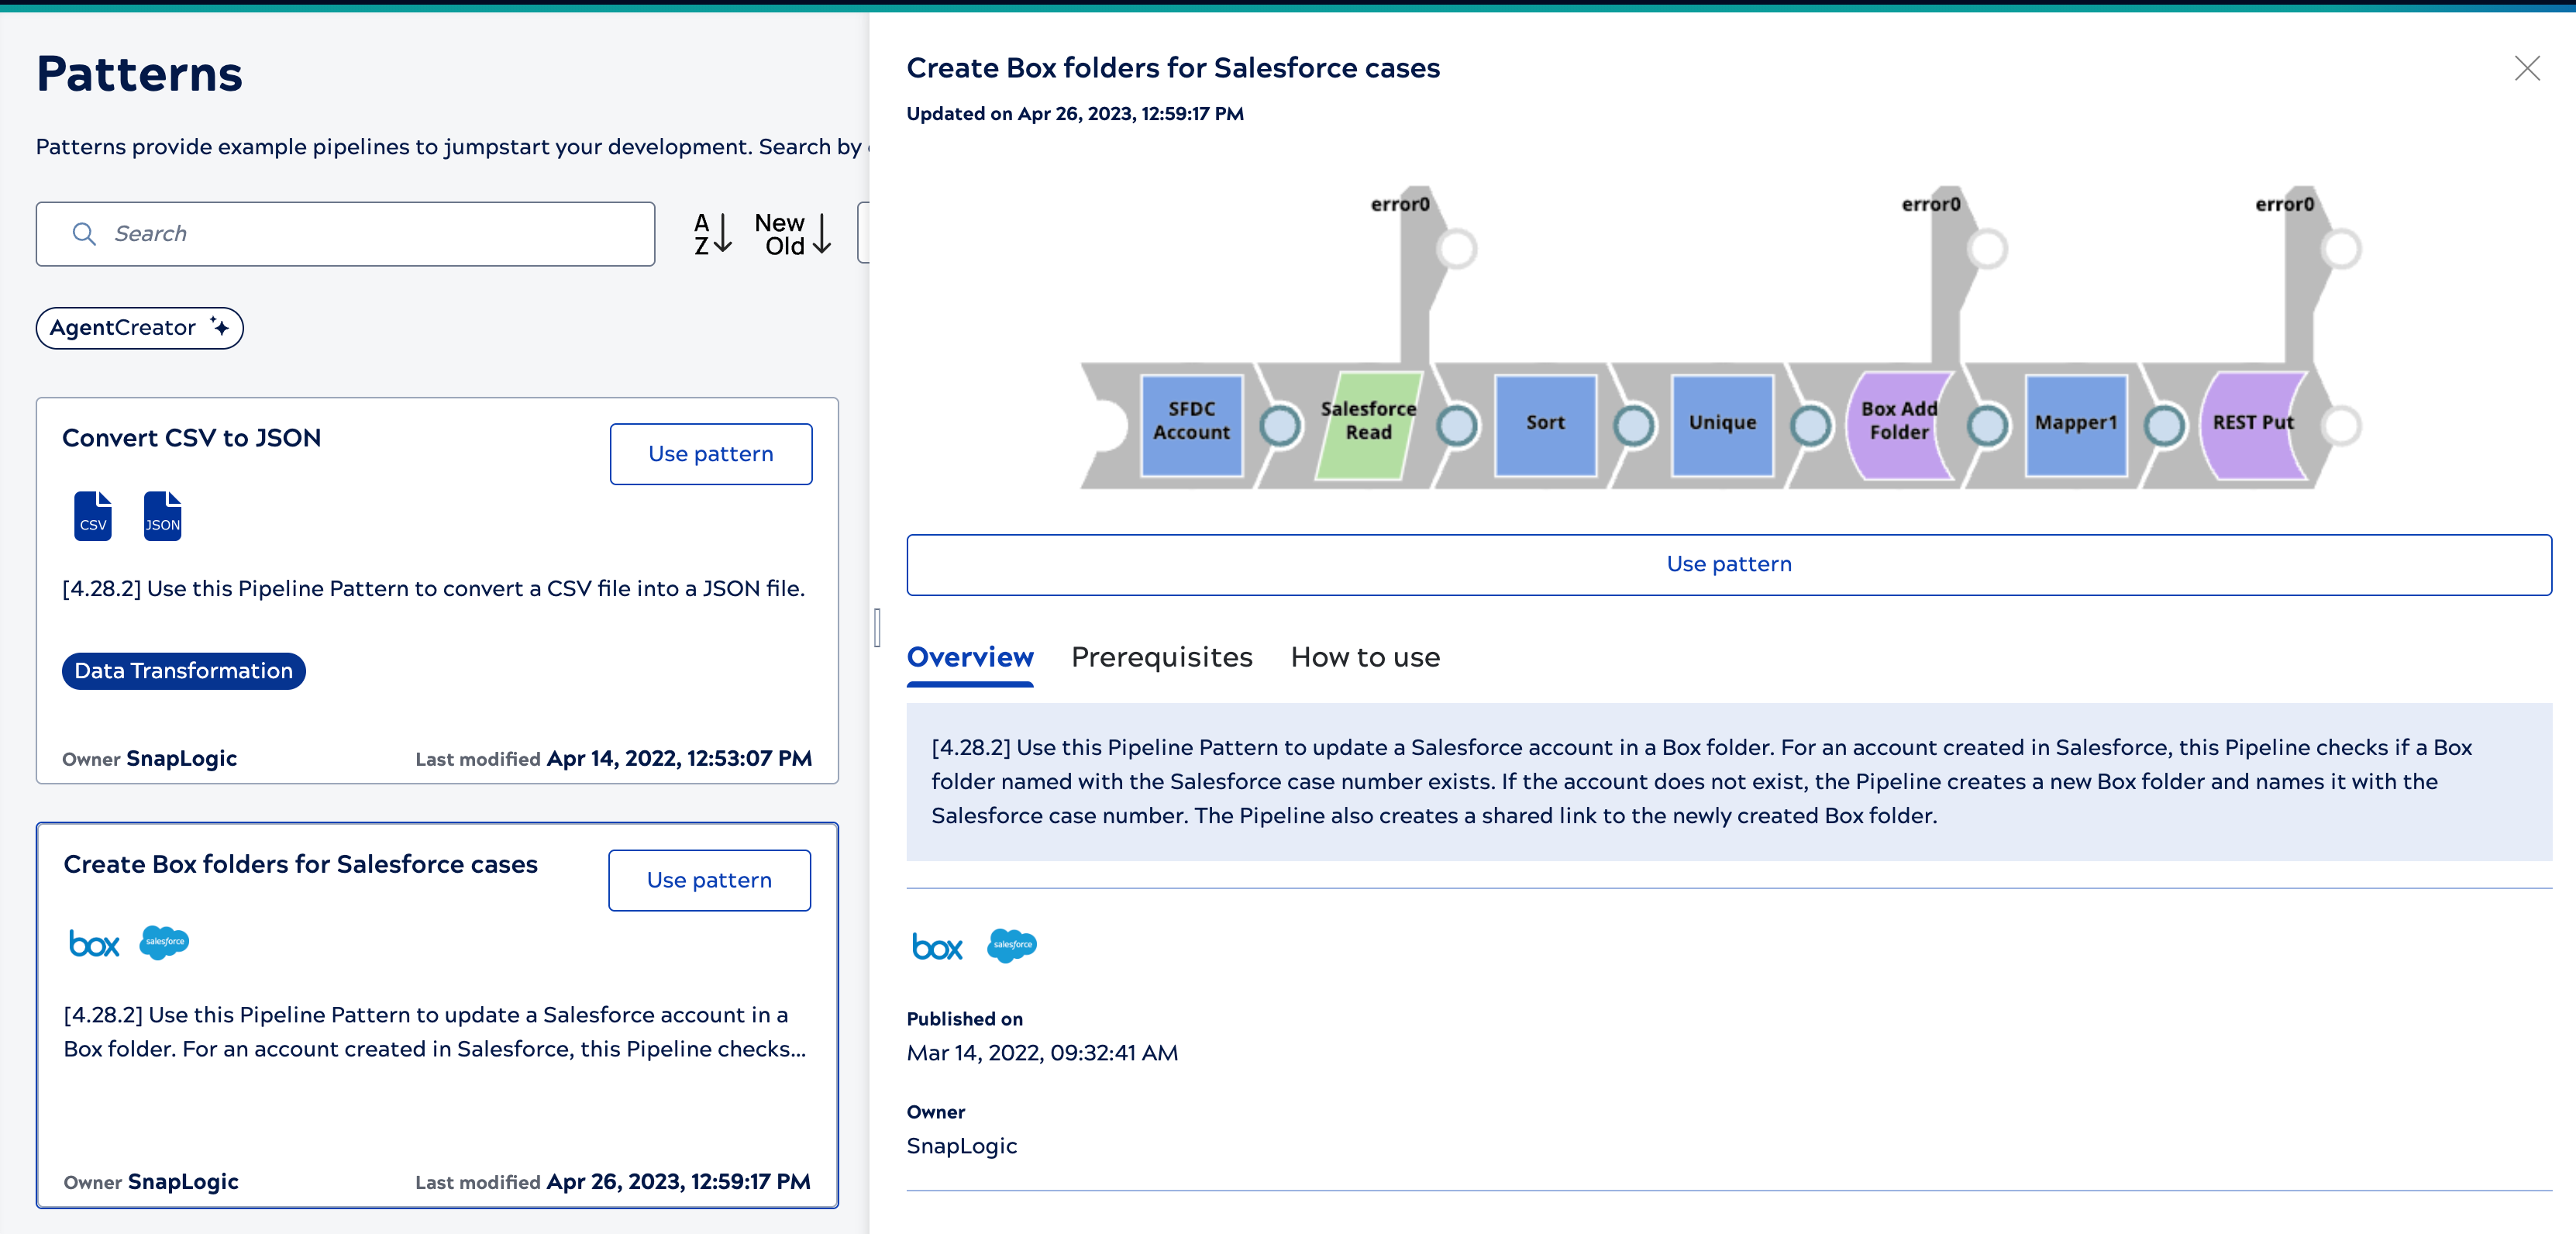Click the JSON file icon
The height and width of the screenshot is (1234, 2576).
tap(162, 516)
